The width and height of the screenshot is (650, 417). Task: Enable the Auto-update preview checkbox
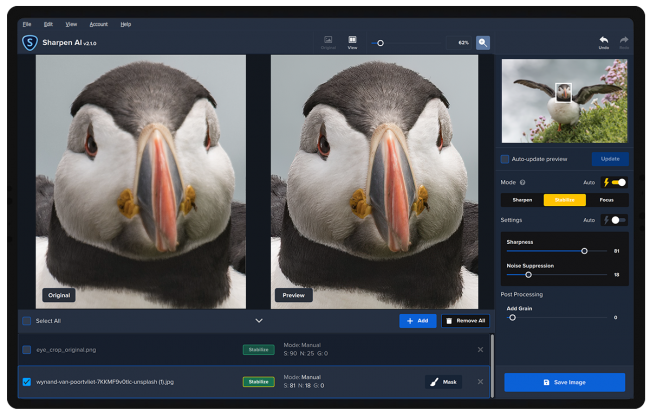tap(506, 159)
